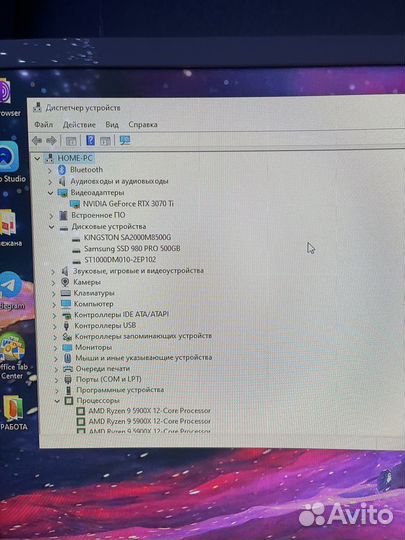Expand the Мониторы category
405x540 pixels.
coord(55,348)
